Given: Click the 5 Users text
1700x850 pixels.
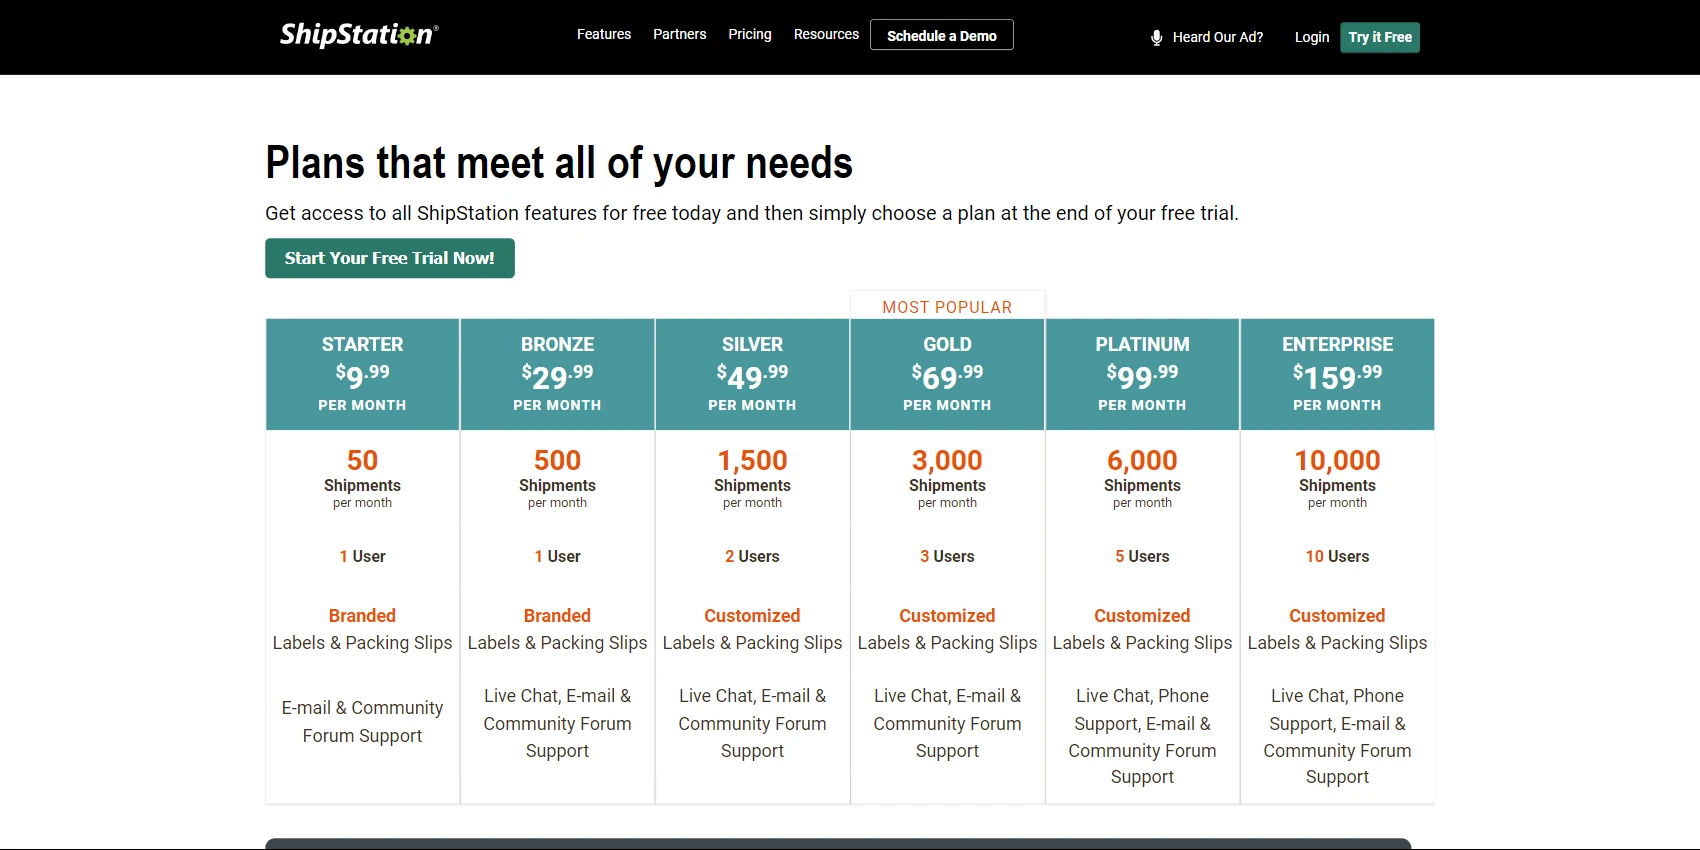Looking at the screenshot, I should point(1142,556).
